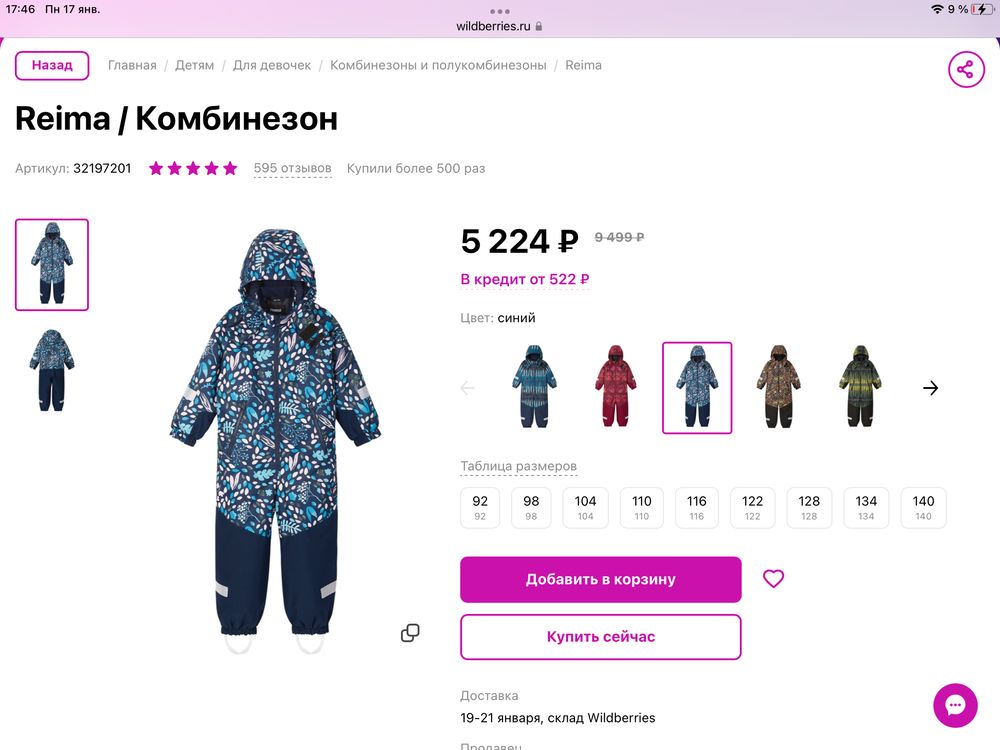Image resolution: width=1000 pixels, height=750 pixels.
Task: Click the second product thumbnail on the left
Action: coord(51,368)
